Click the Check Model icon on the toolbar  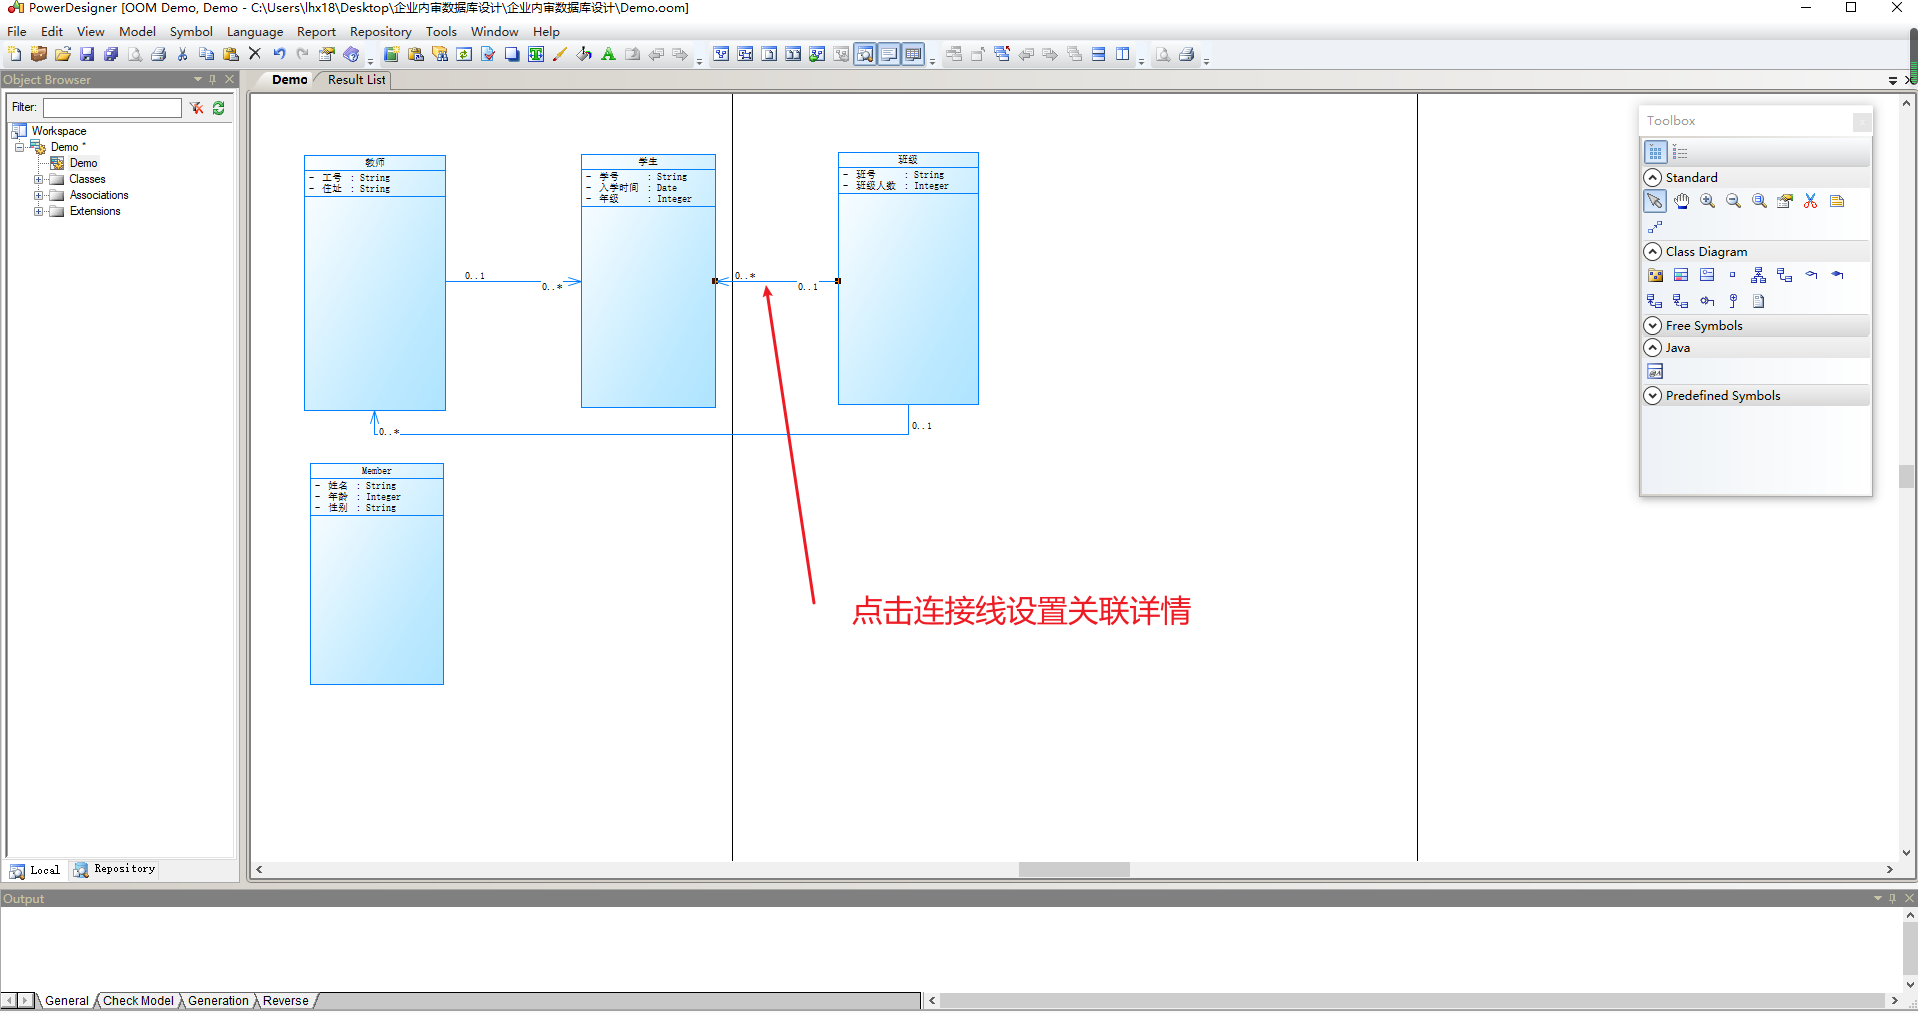pos(488,54)
